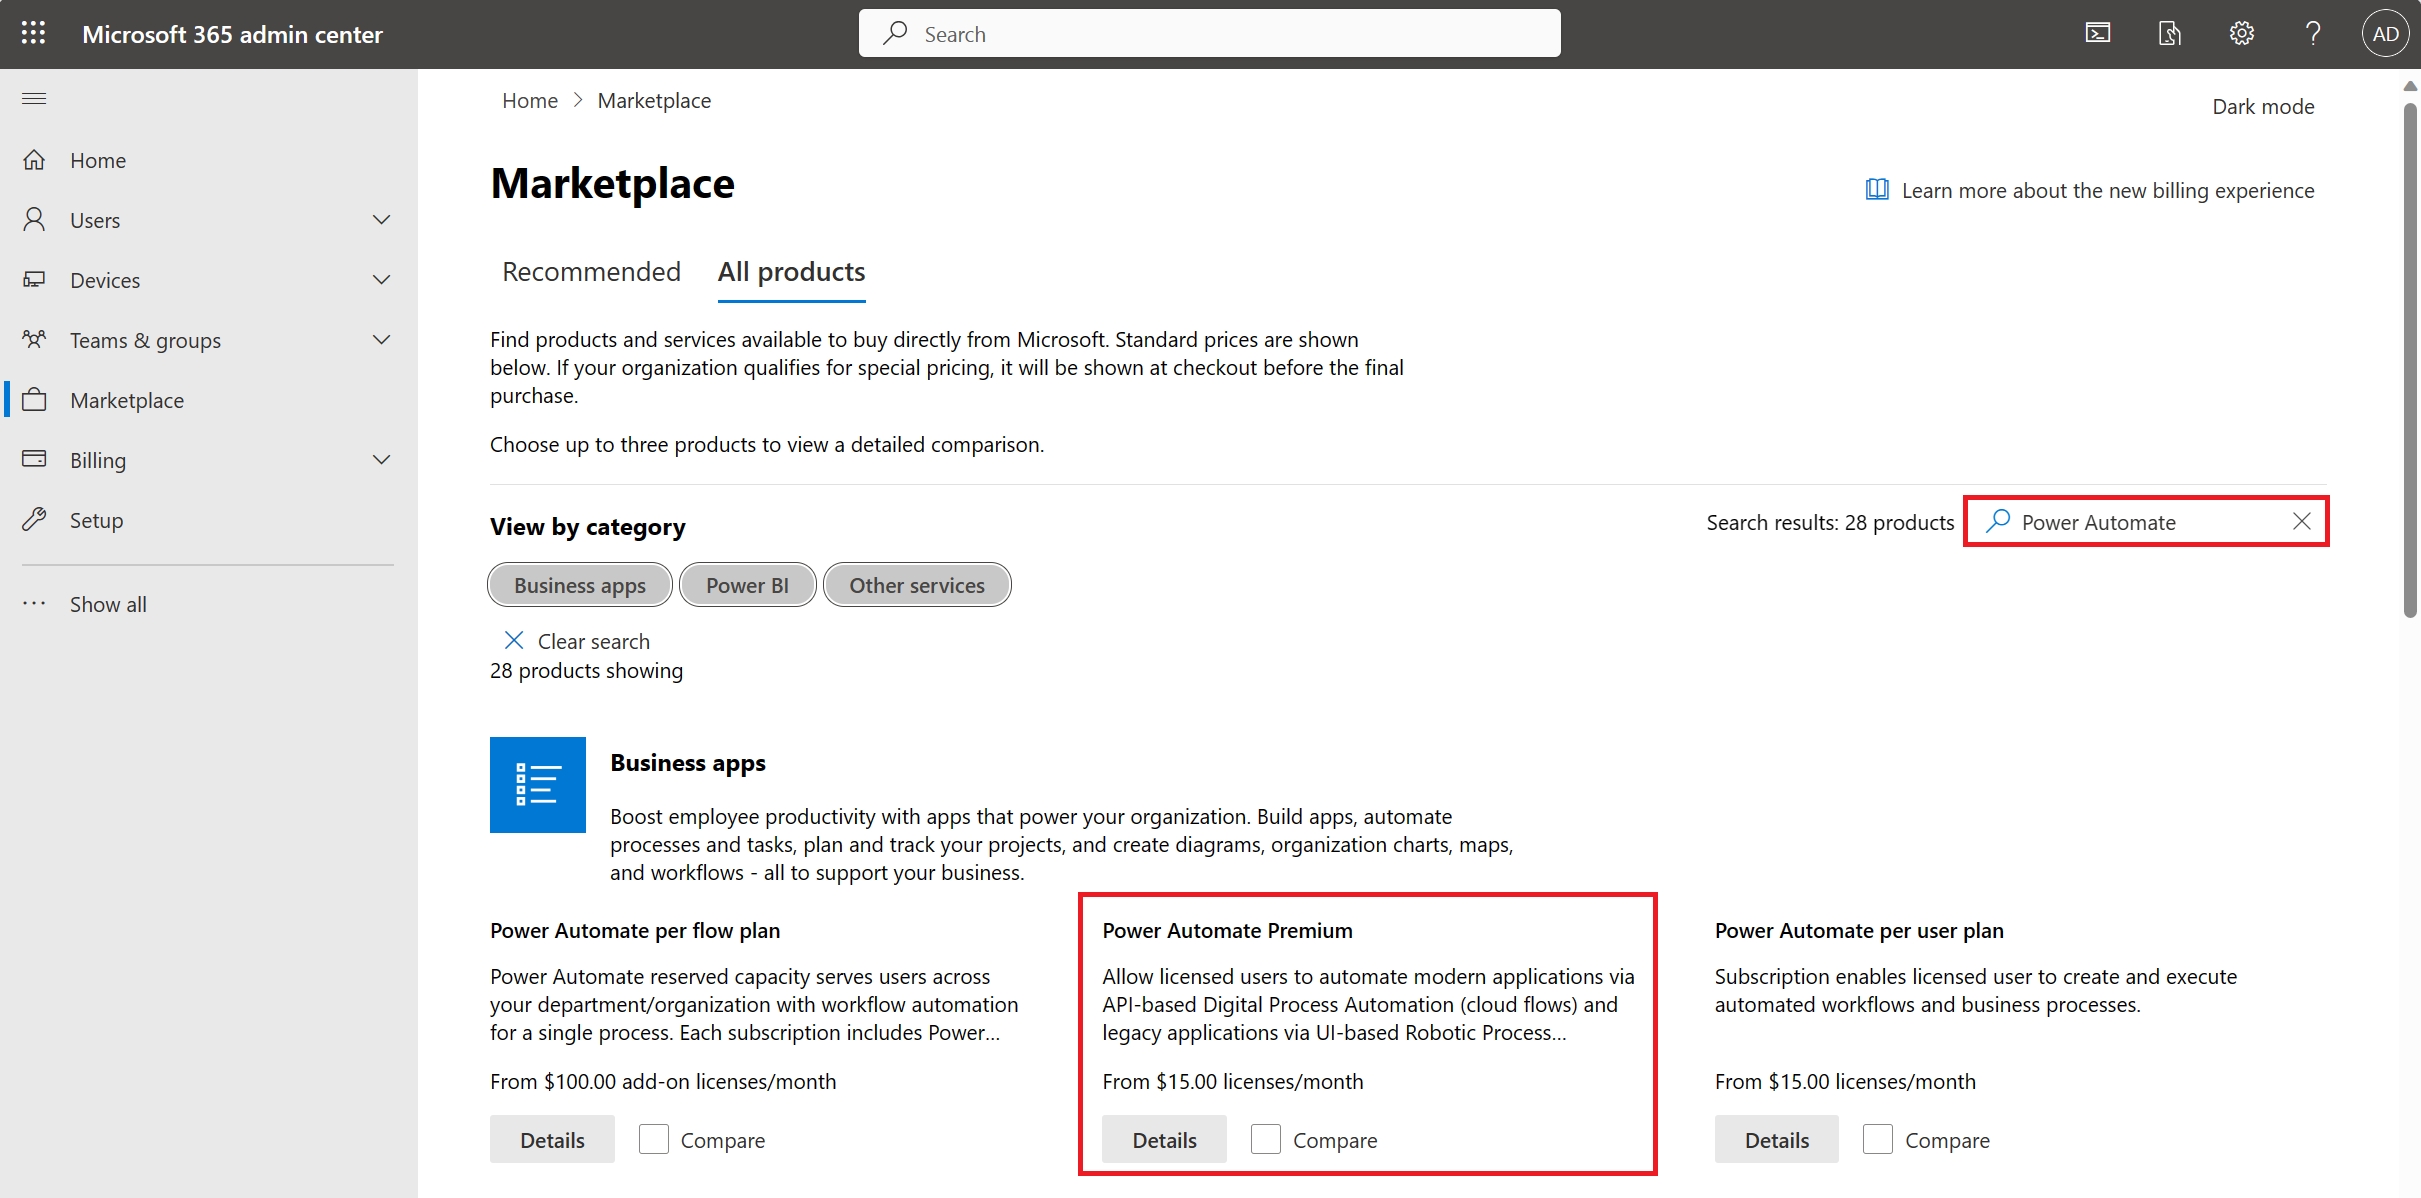Click the Setup sidebar icon
The image size is (2421, 1198).
pos(34,519)
